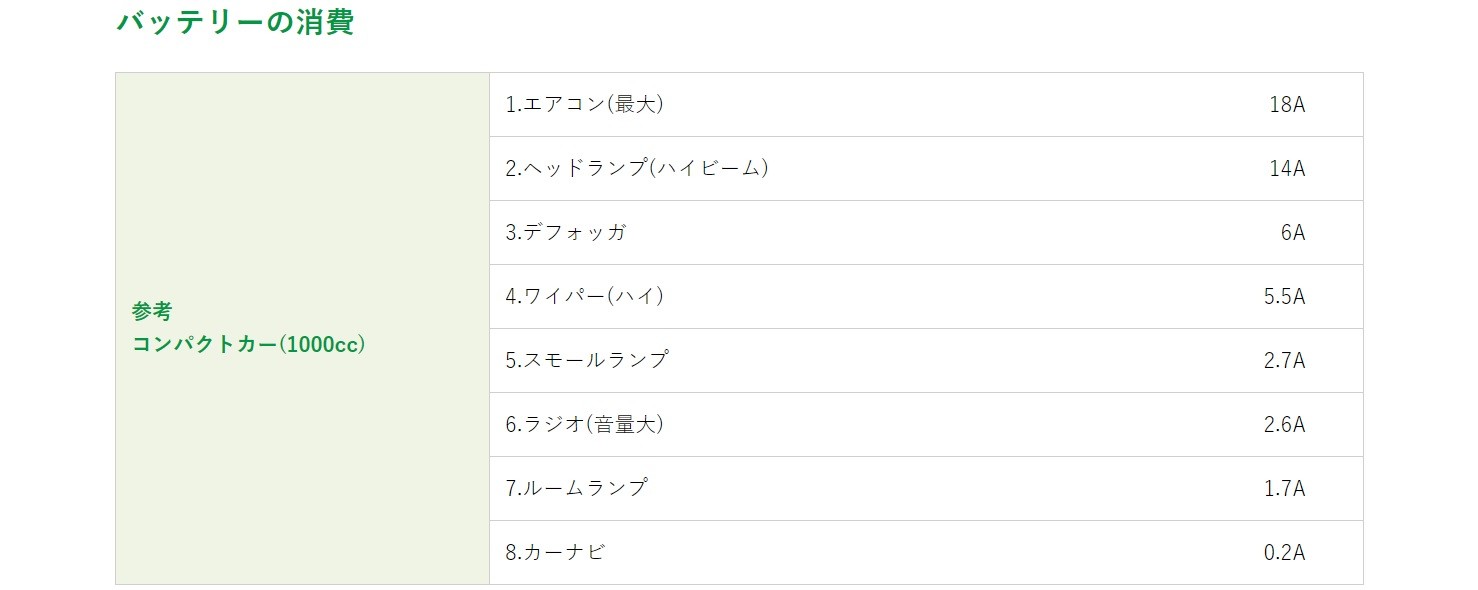This screenshot has height=590, width=1478.
Task: Select the 8.カーナビ row label
Action: point(556,552)
